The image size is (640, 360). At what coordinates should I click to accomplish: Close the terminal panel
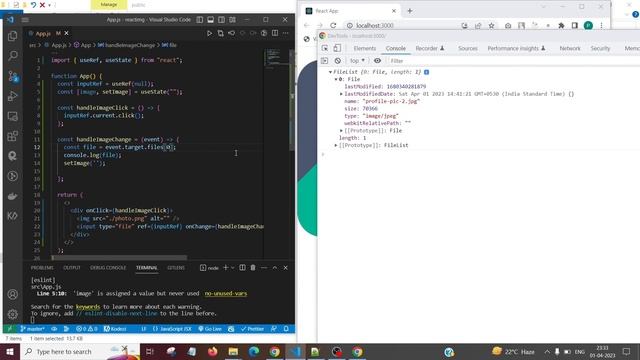(286, 268)
